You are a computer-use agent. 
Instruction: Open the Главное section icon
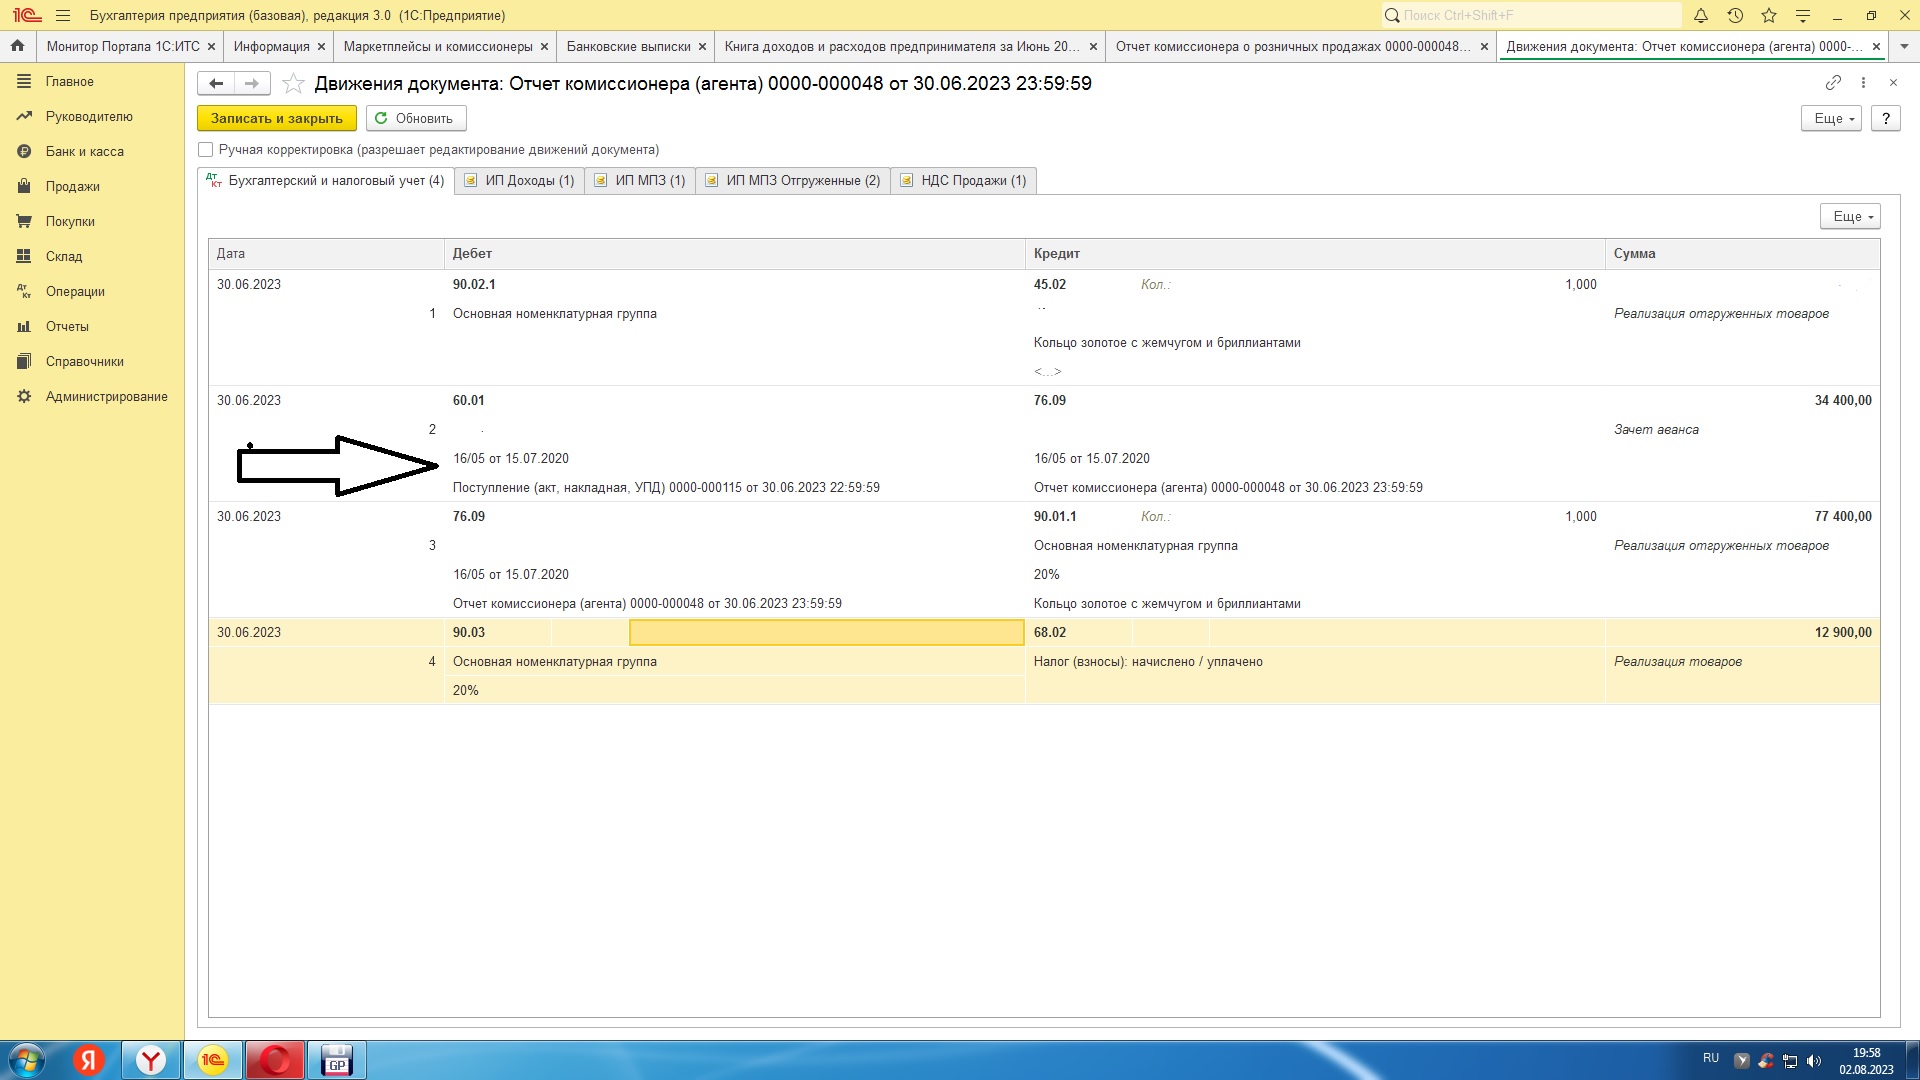click(24, 82)
